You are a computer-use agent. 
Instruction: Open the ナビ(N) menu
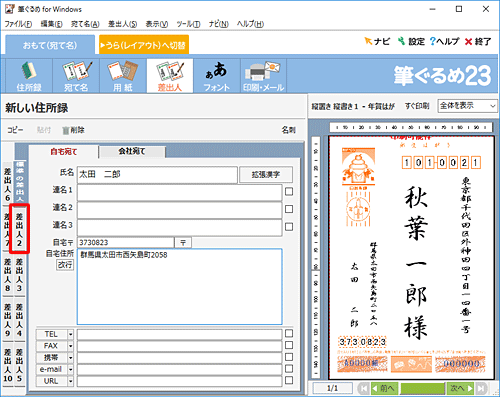coord(219,24)
